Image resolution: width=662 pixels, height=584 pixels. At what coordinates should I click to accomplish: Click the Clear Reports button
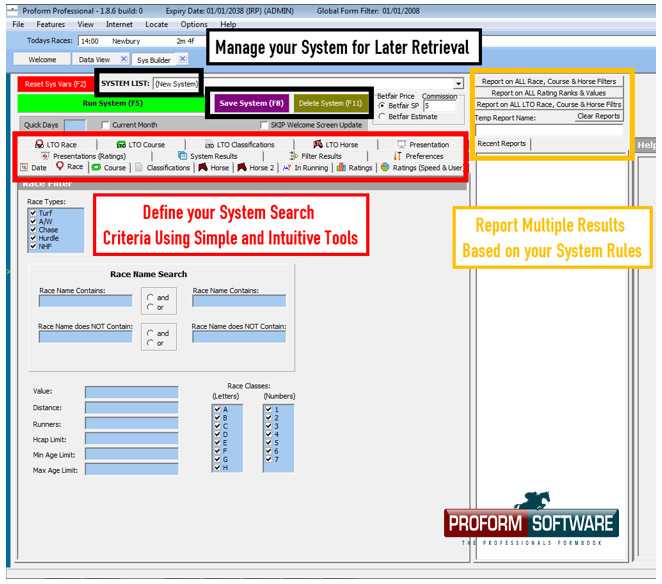(x=598, y=116)
